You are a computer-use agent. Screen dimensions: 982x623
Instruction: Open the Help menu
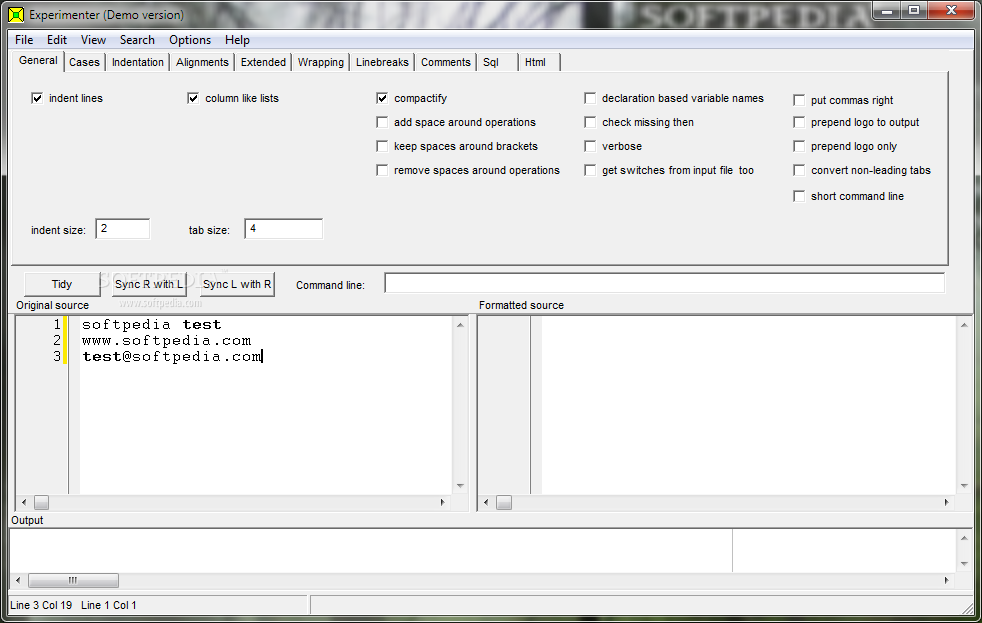coord(237,39)
